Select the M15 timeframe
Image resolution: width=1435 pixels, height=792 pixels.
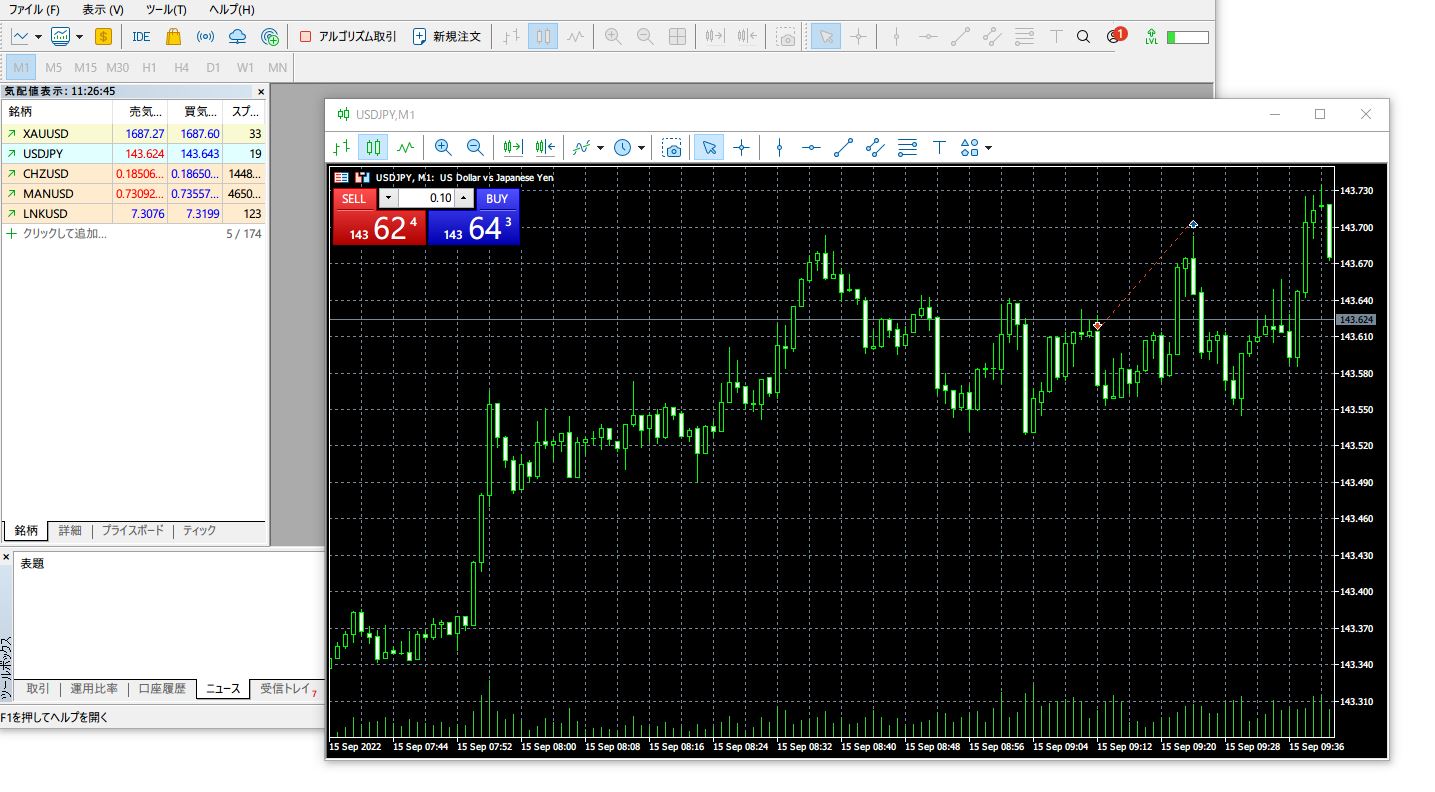pyautogui.click(x=85, y=68)
